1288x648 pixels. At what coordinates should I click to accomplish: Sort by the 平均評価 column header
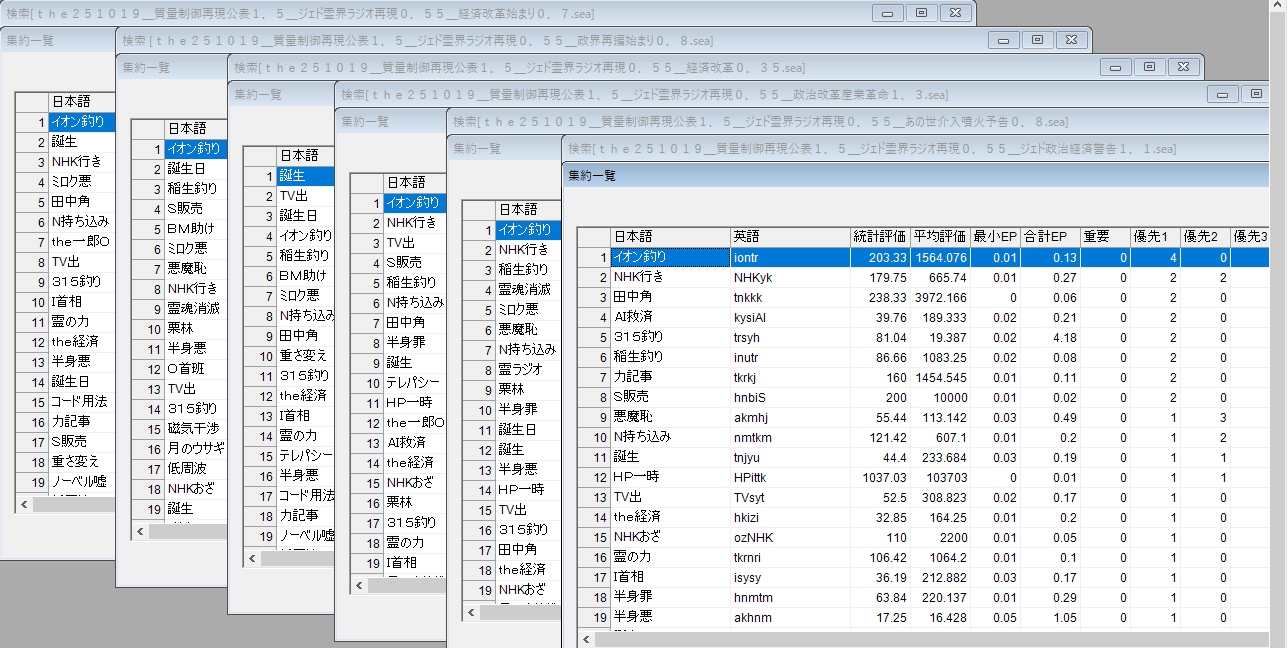(940, 237)
